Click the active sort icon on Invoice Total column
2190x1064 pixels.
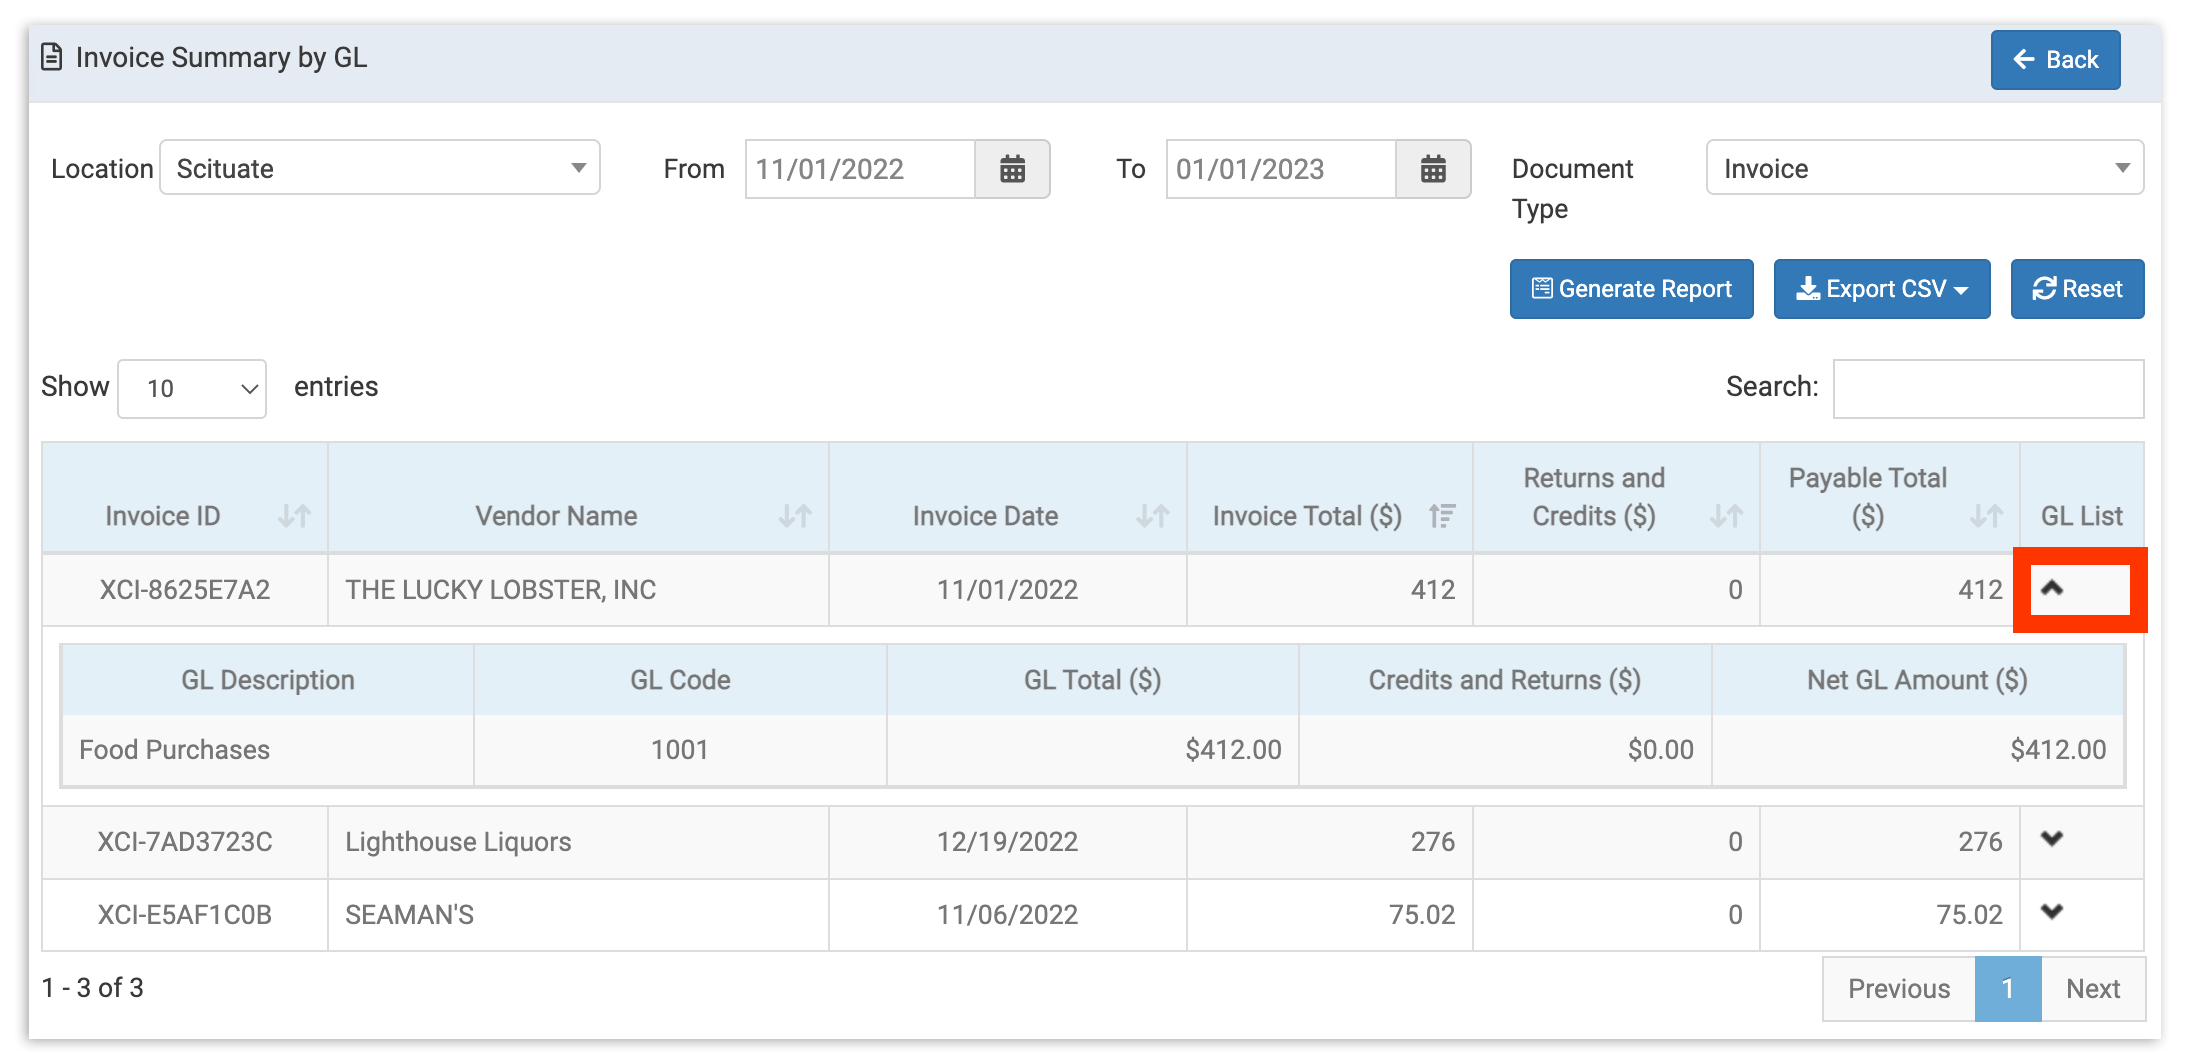click(x=1442, y=516)
